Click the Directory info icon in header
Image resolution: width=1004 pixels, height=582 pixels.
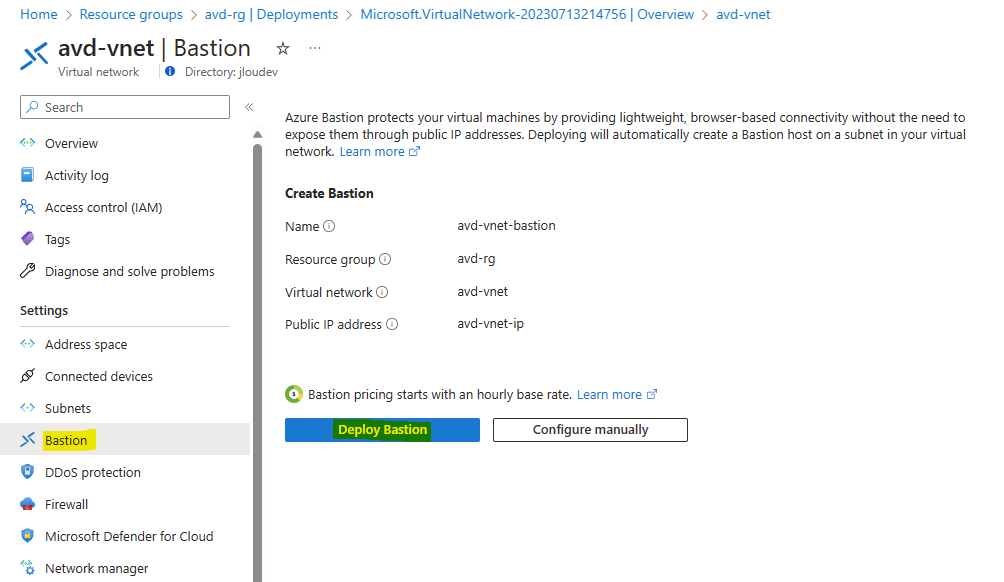click(170, 72)
